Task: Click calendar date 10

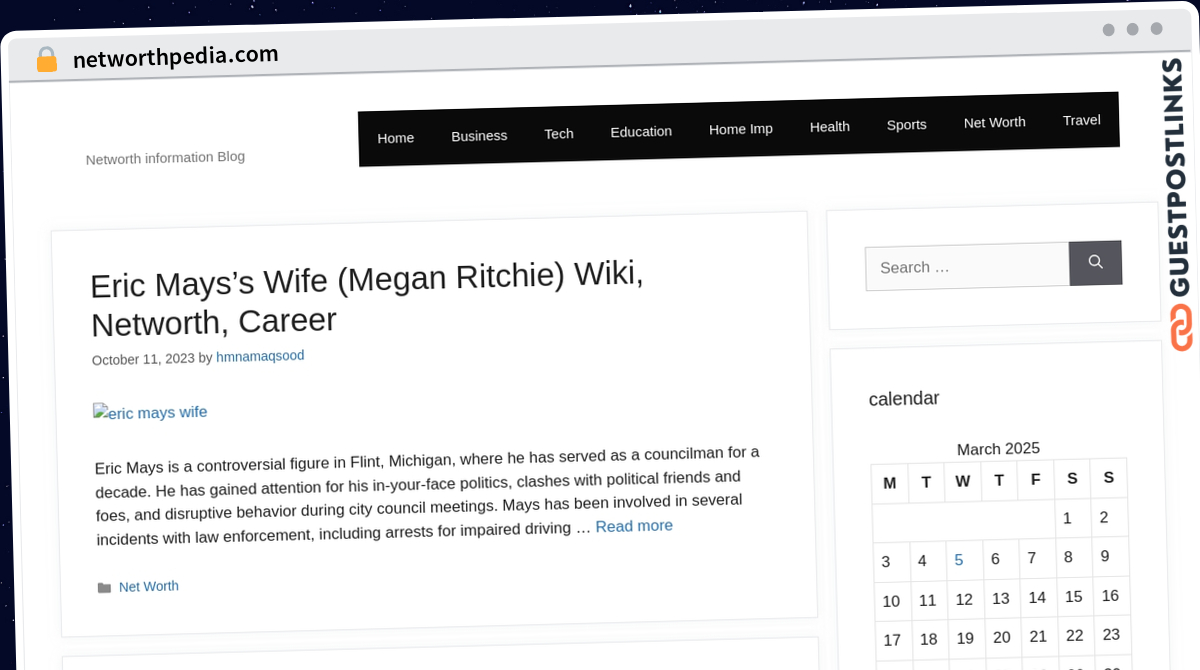Action: coord(891,602)
